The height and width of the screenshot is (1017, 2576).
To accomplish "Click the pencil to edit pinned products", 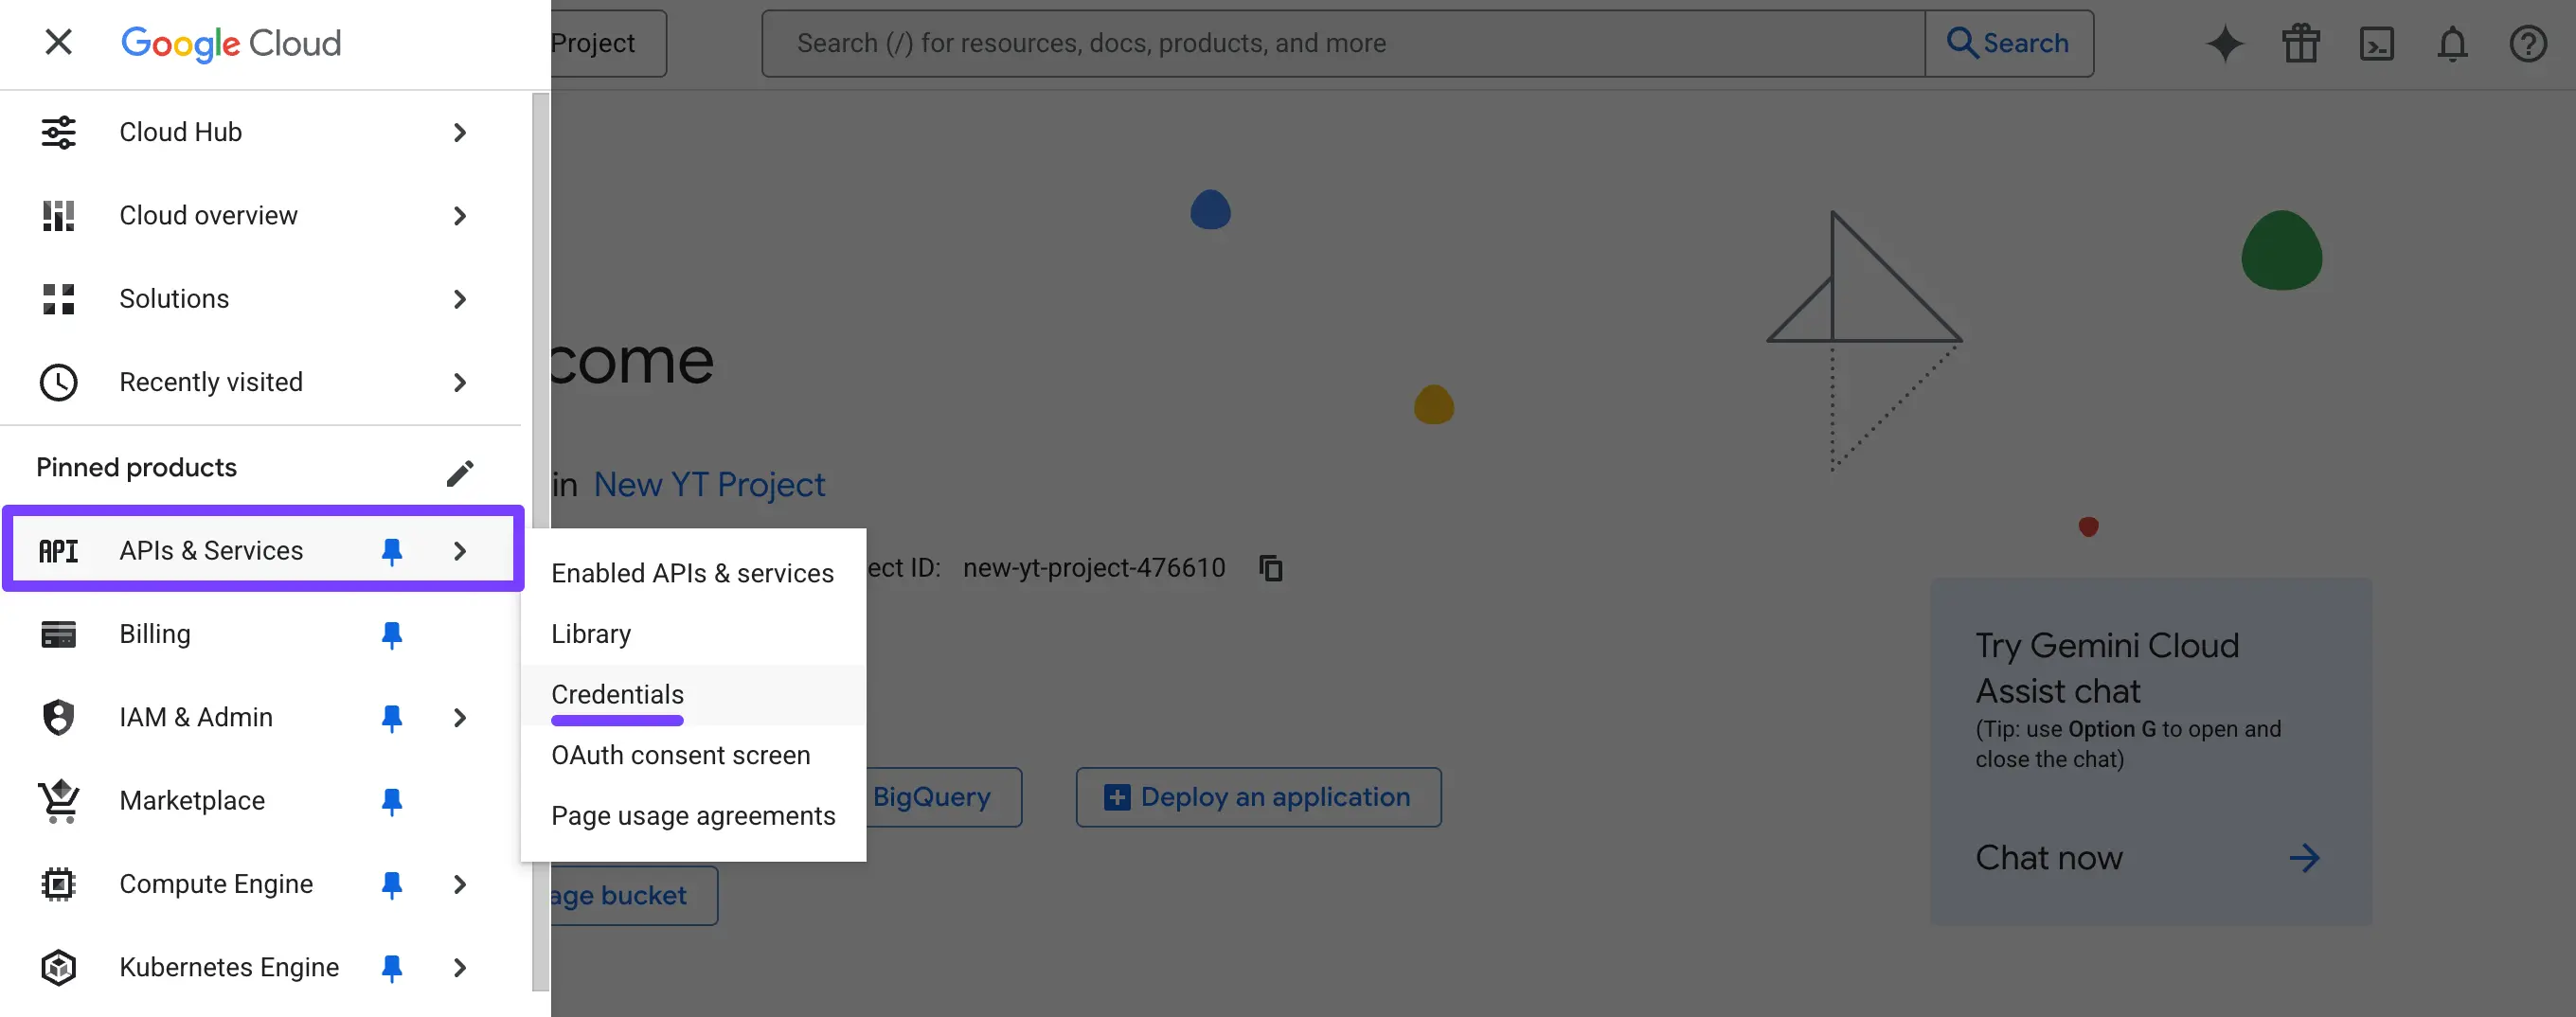I will point(460,472).
